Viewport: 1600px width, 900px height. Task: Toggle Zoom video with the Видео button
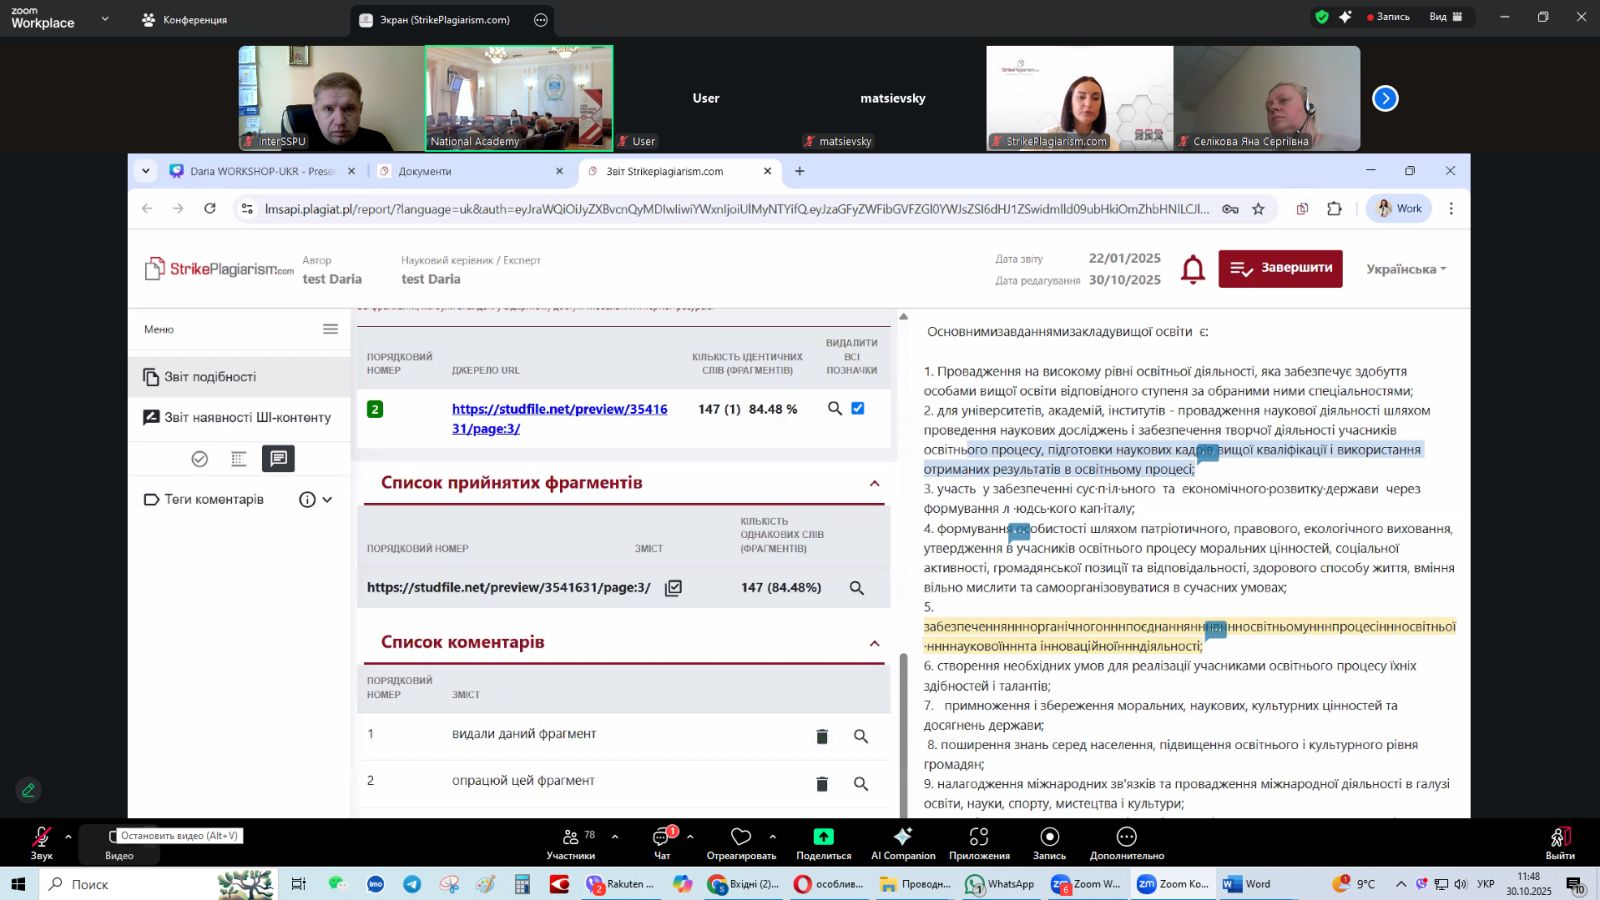(118, 843)
